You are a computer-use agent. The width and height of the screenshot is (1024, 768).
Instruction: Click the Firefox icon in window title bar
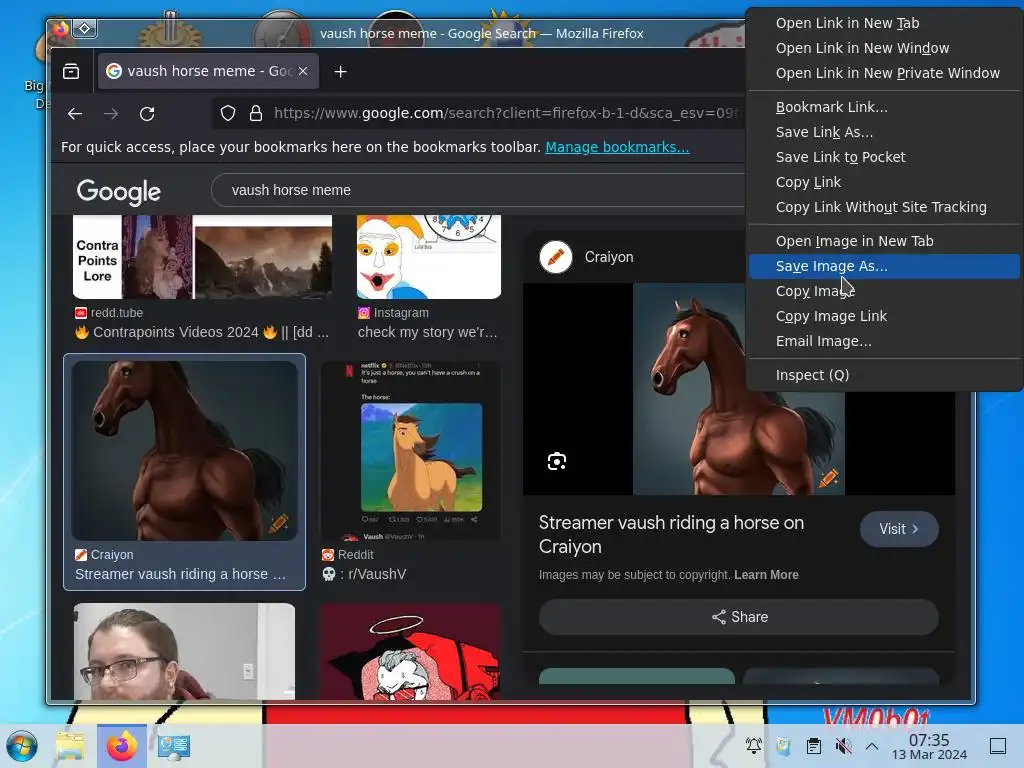pyautogui.click(x=60, y=29)
